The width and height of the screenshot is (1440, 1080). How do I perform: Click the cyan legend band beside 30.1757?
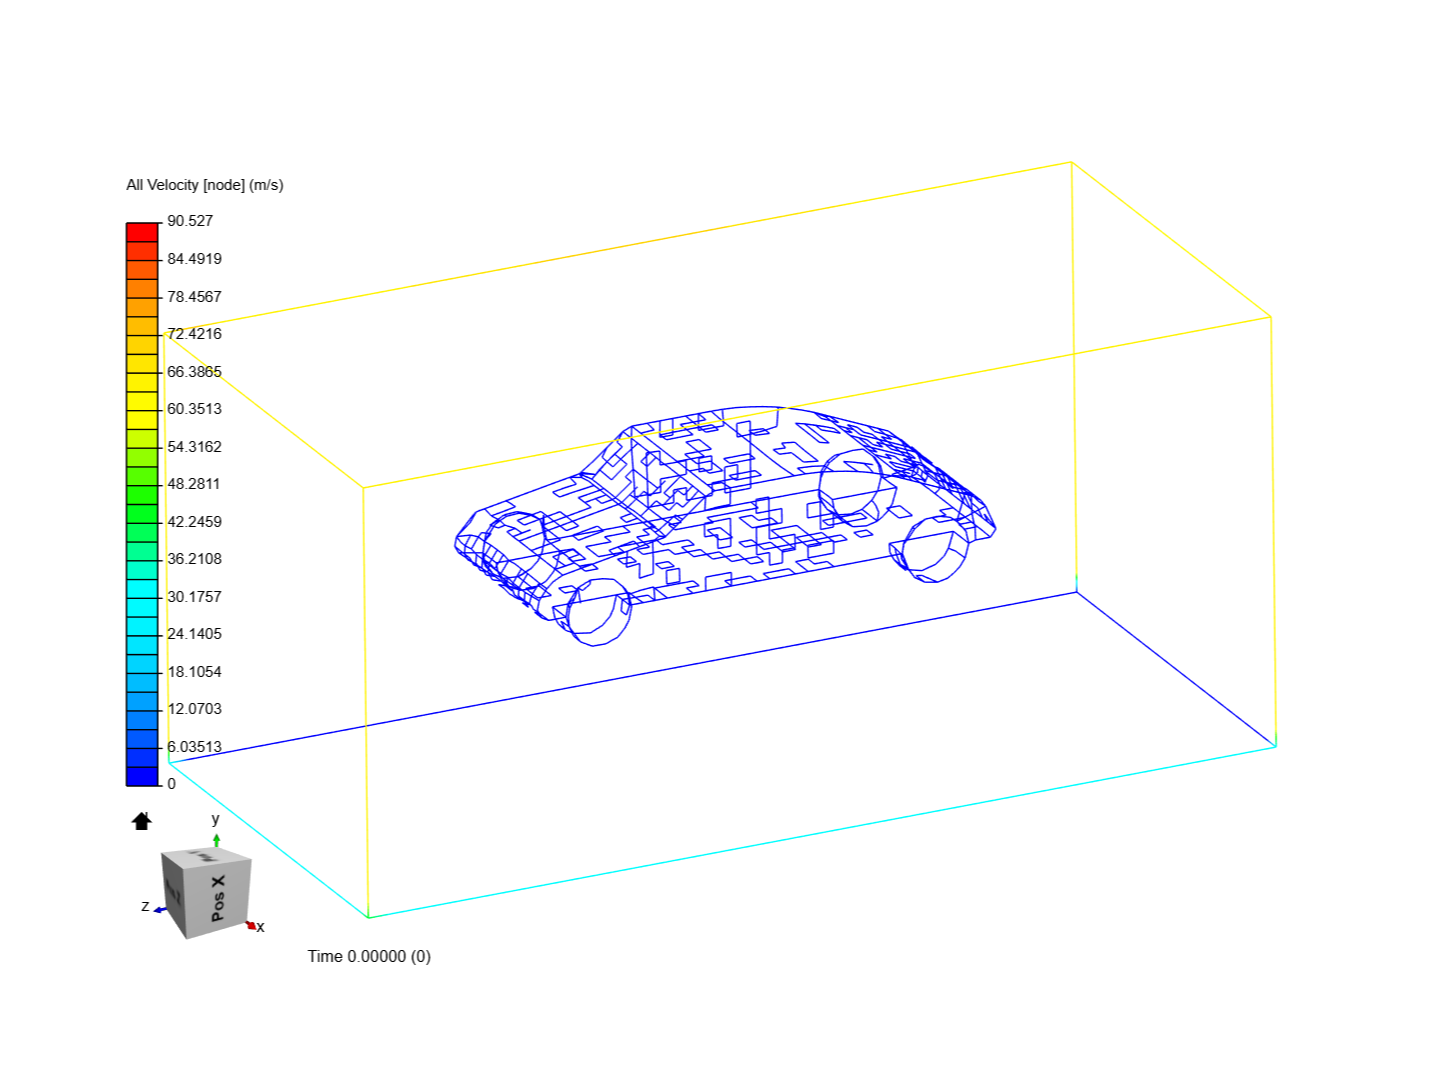click(x=142, y=607)
